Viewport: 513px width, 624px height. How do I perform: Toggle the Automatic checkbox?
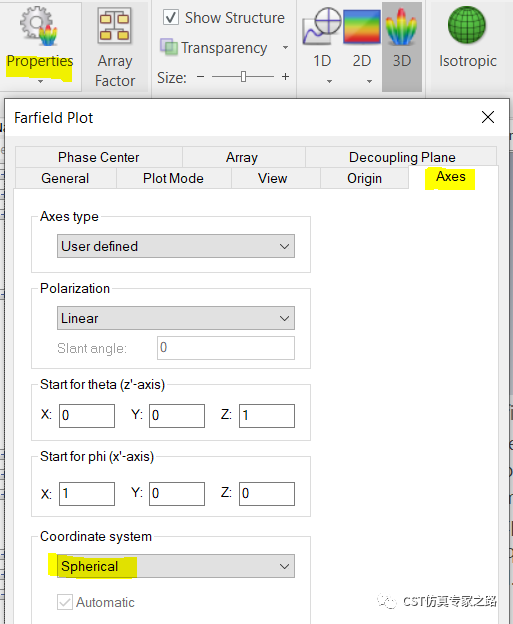(x=65, y=602)
